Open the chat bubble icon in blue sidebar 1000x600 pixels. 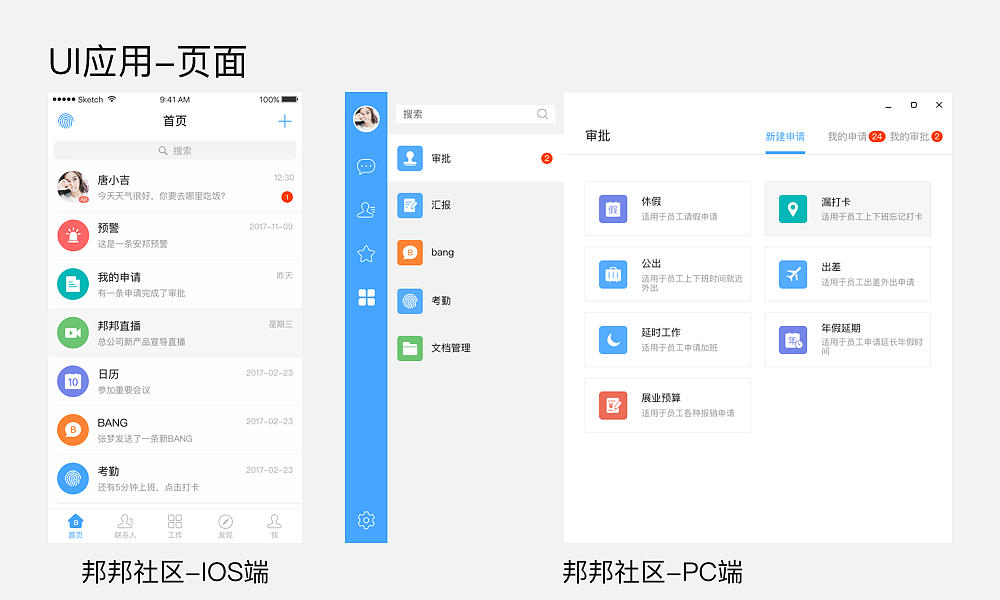[366, 166]
